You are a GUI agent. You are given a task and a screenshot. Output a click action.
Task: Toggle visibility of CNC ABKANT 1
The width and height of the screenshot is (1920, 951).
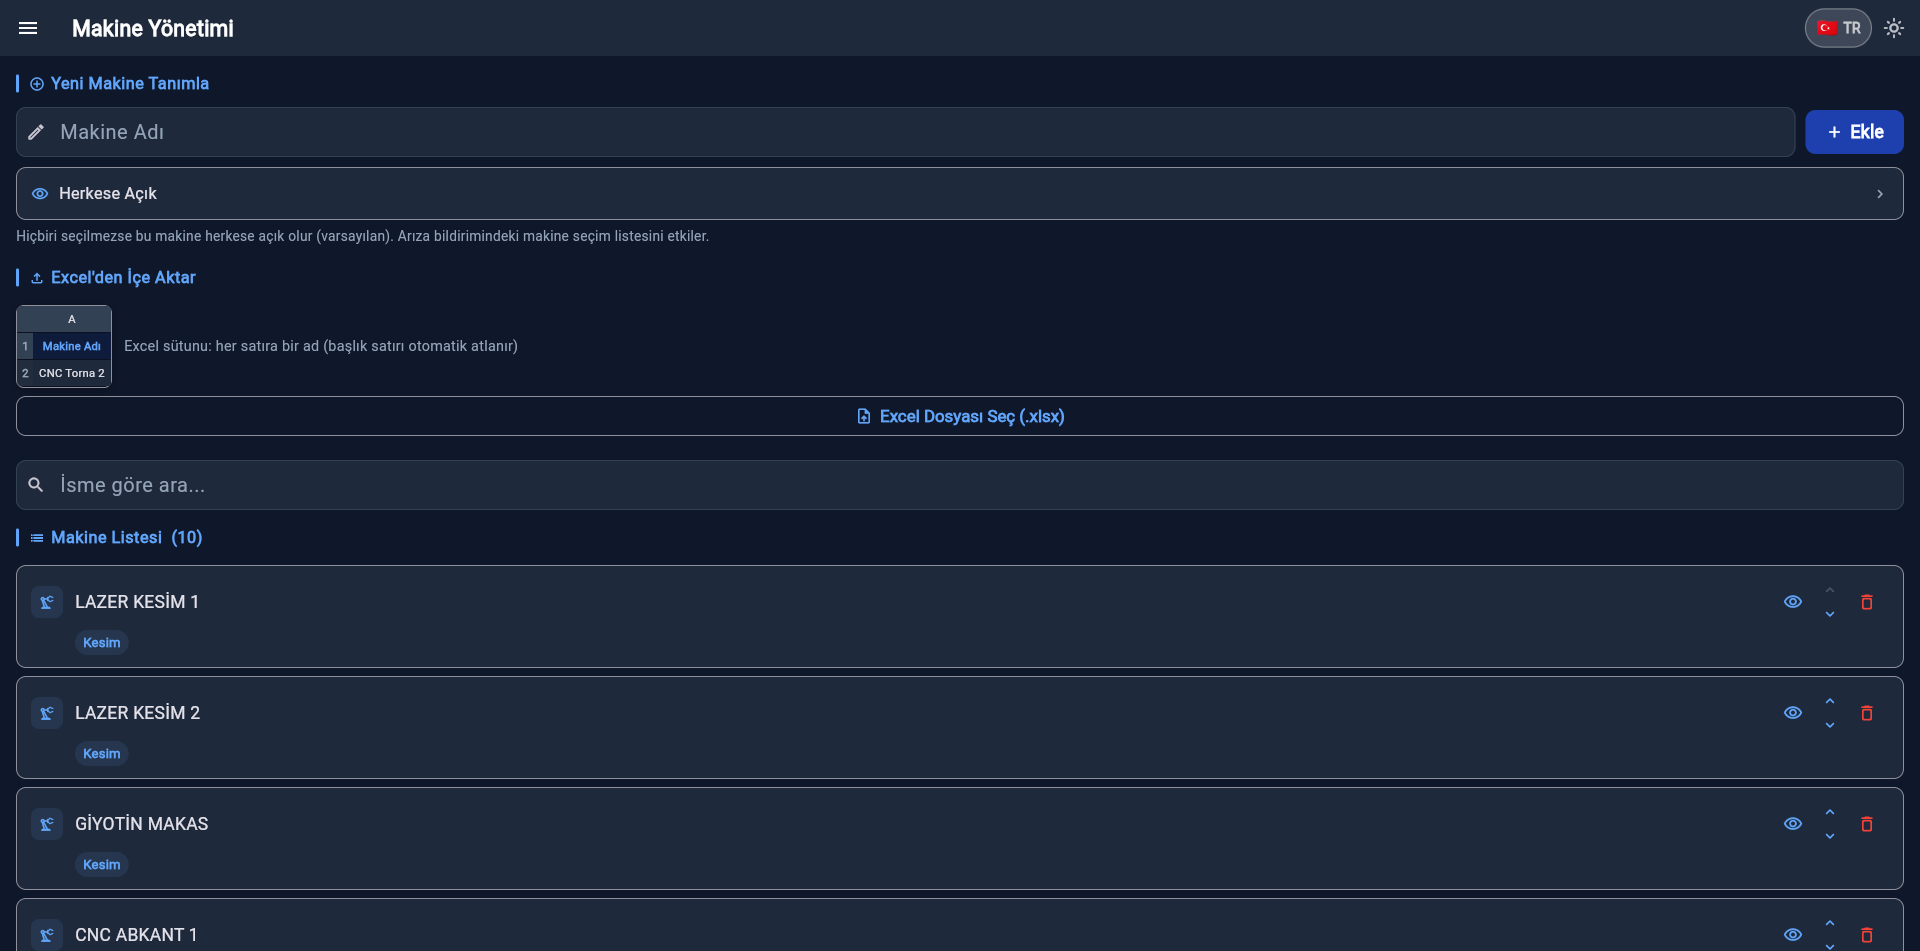pyautogui.click(x=1793, y=935)
